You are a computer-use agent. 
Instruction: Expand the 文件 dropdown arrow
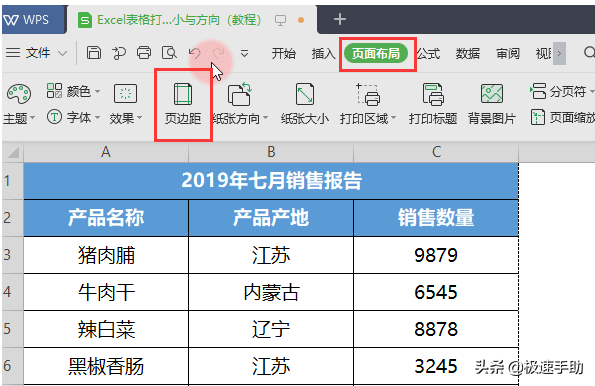[63, 54]
